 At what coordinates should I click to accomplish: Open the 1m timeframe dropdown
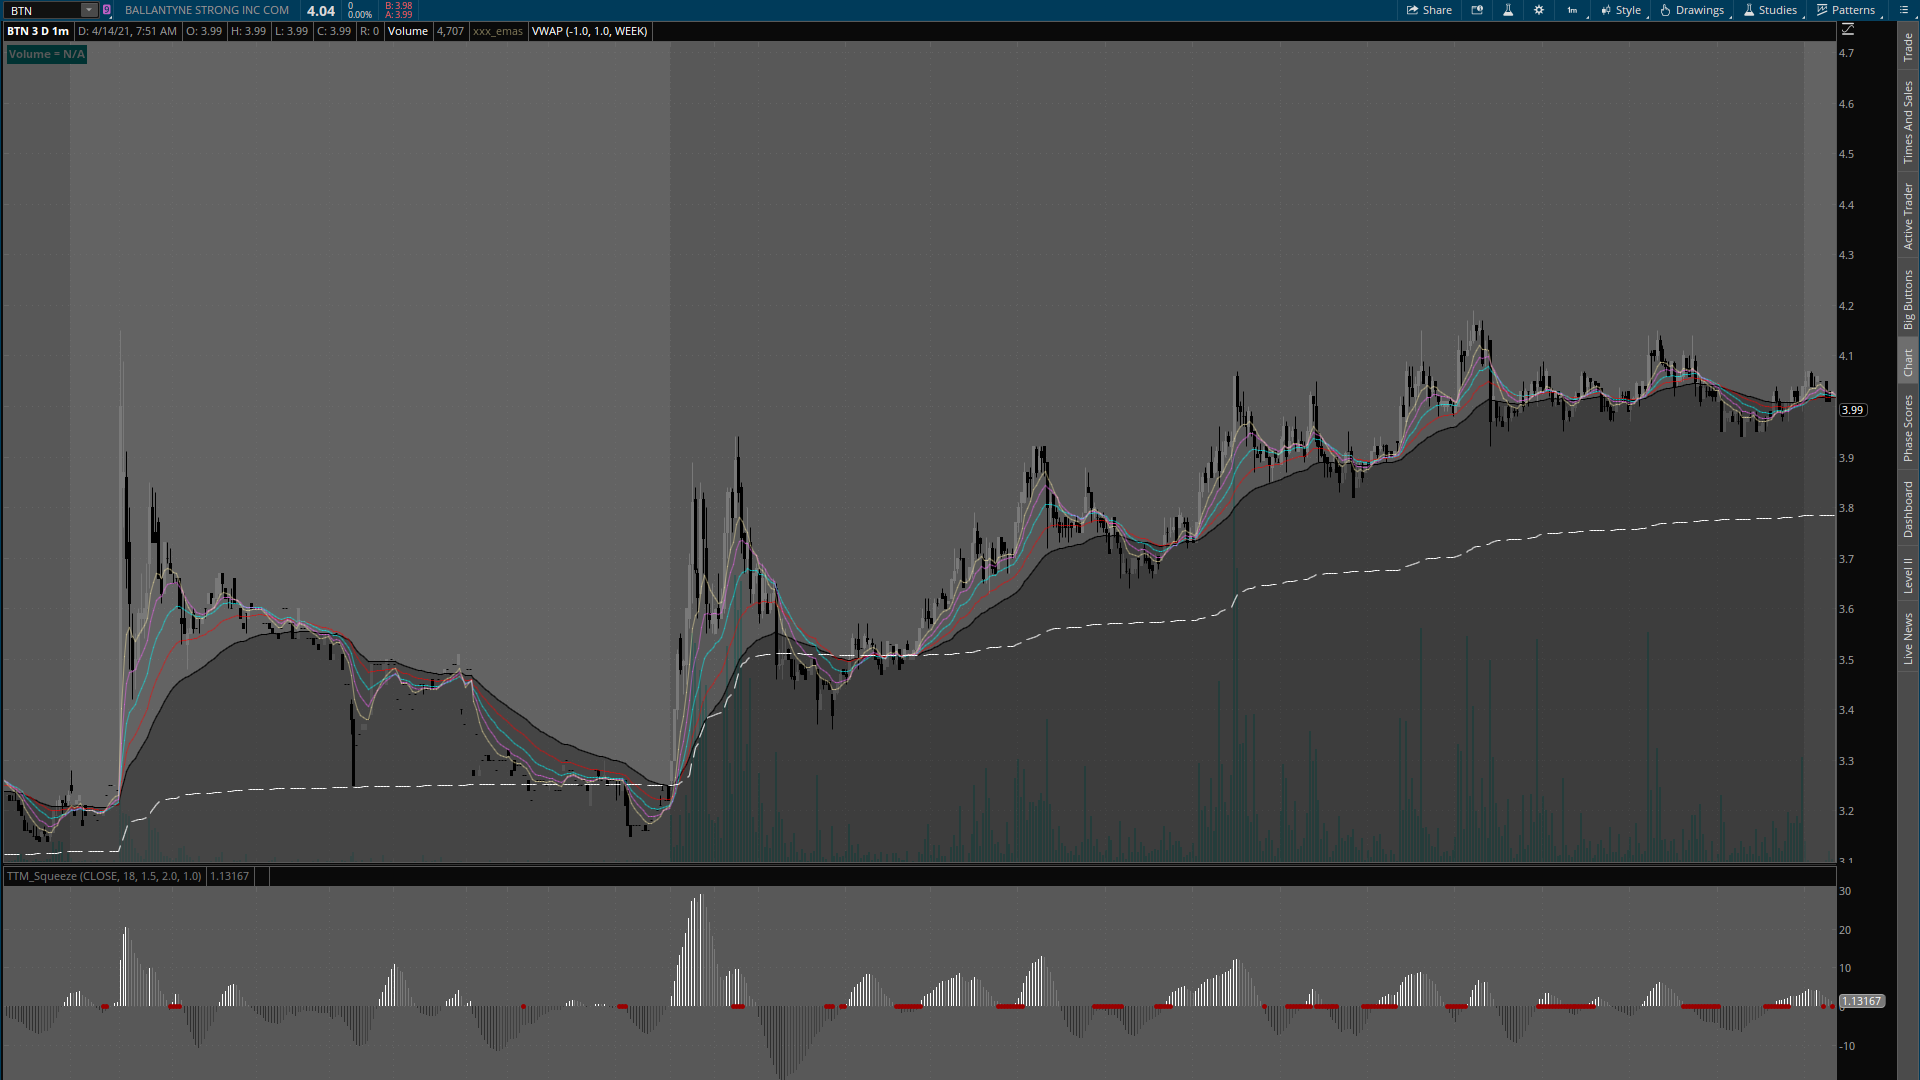(x=1573, y=10)
